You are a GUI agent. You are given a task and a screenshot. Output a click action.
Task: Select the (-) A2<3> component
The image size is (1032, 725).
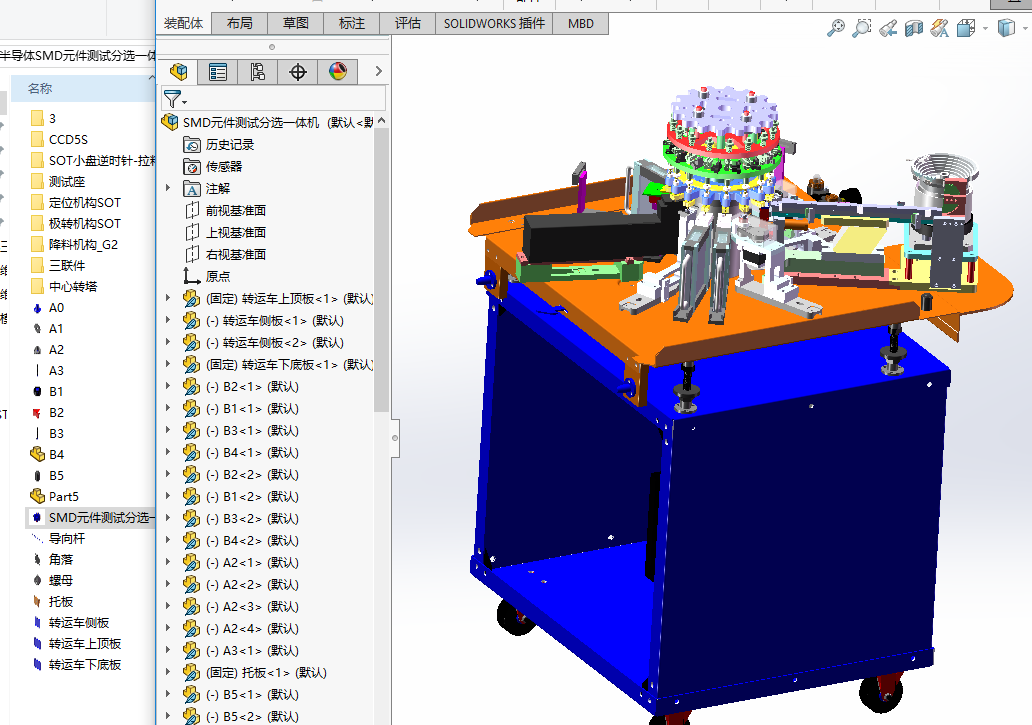click(x=252, y=607)
